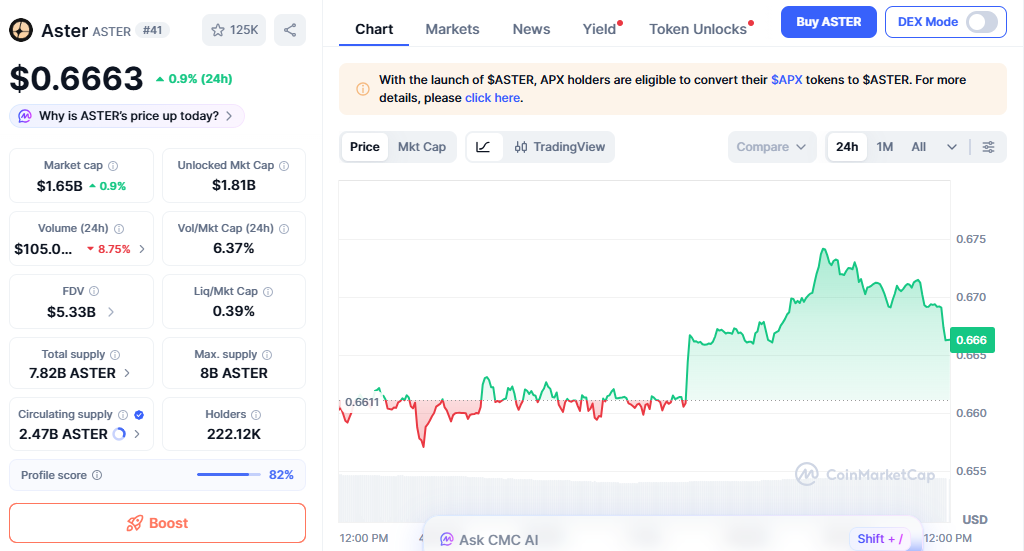Open chart settings sliders icon

pyautogui.click(x=989, y=147)
